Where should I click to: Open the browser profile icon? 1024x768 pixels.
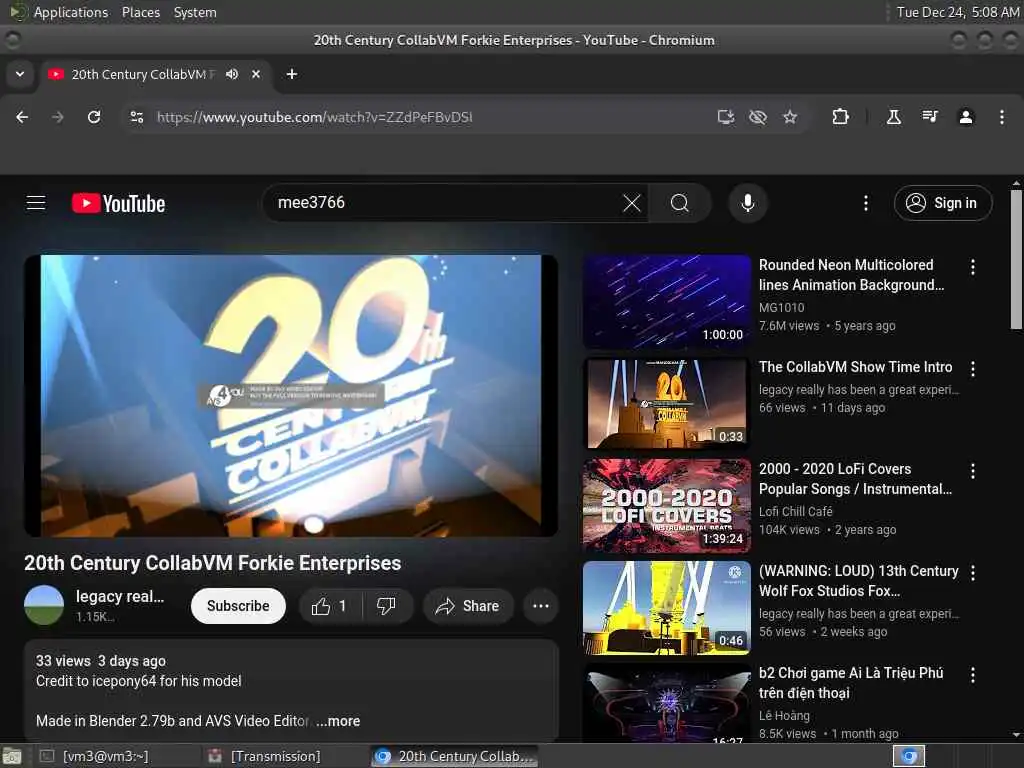tap(966, 117)
